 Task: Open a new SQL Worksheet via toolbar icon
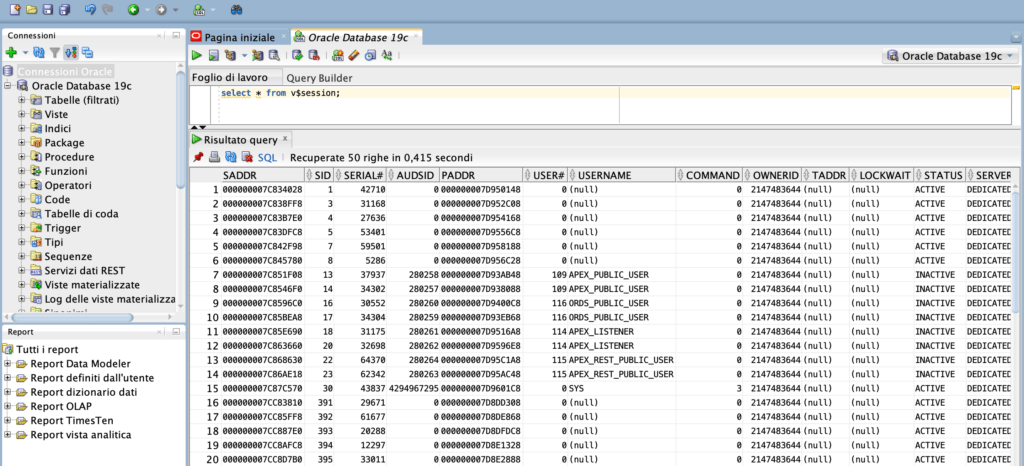(199, 10)
